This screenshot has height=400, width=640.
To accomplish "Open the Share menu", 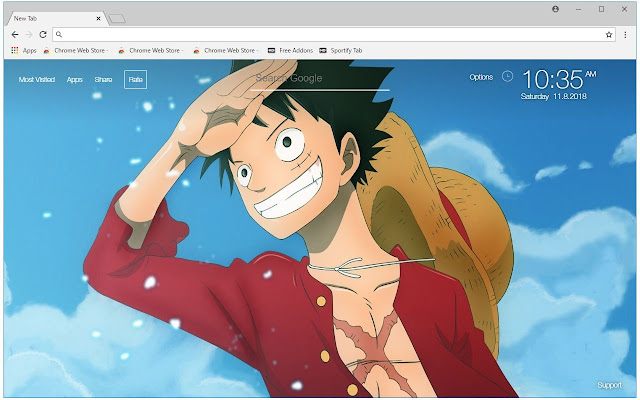I will (103, 80).
